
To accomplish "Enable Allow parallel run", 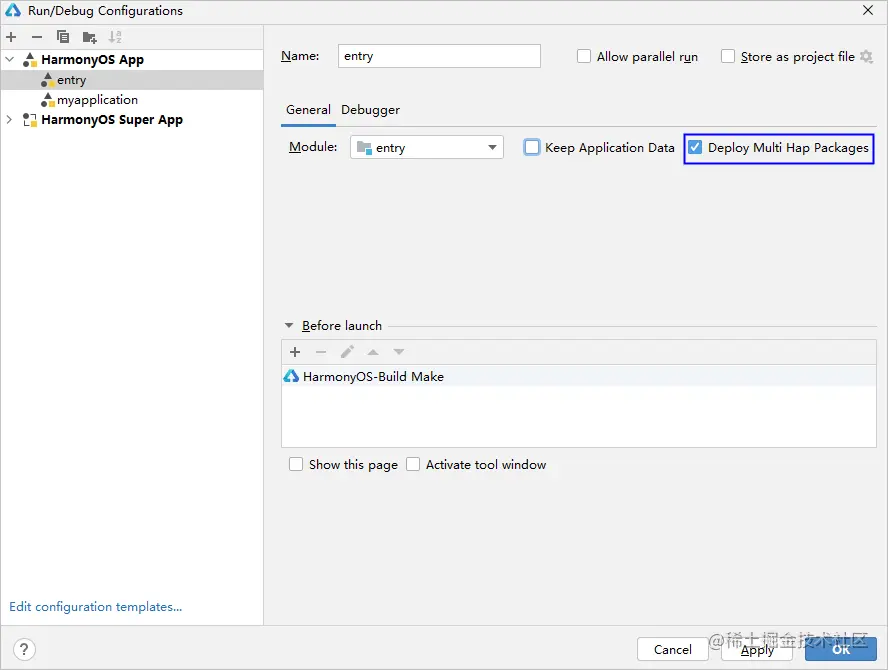I will (x=583, y=57).
